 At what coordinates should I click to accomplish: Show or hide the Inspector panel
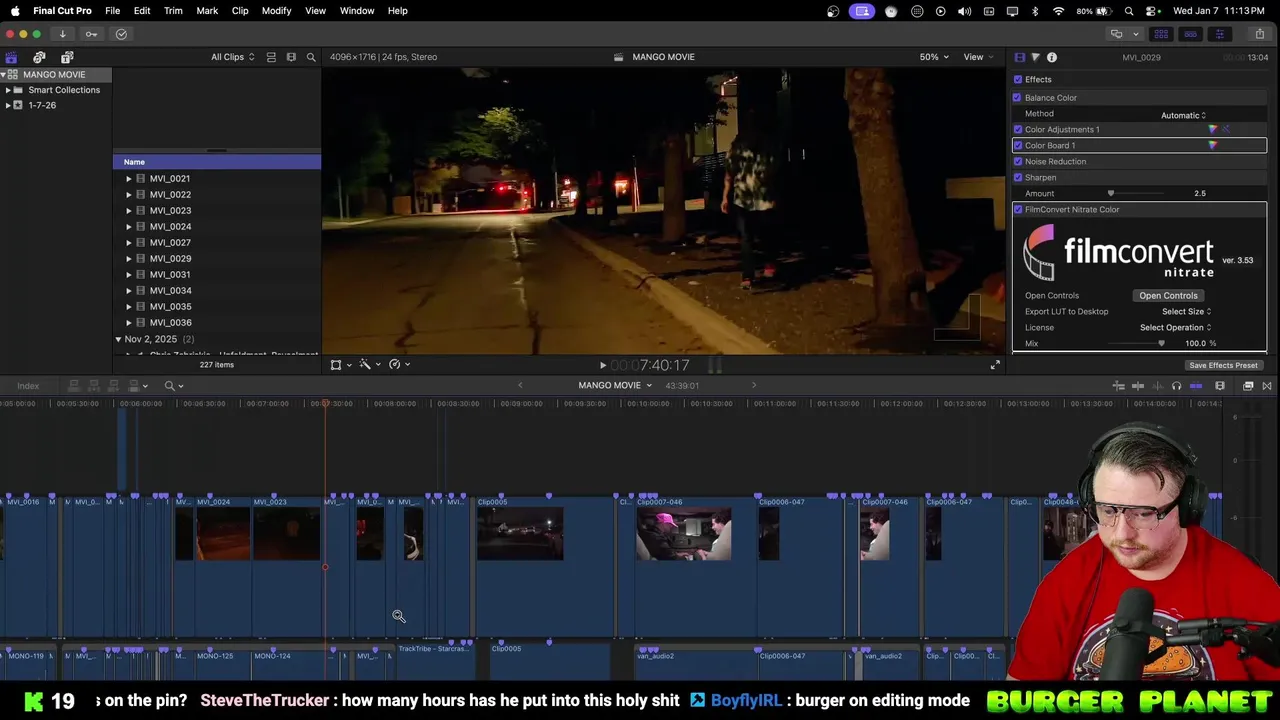click(x=1219, y=34)
